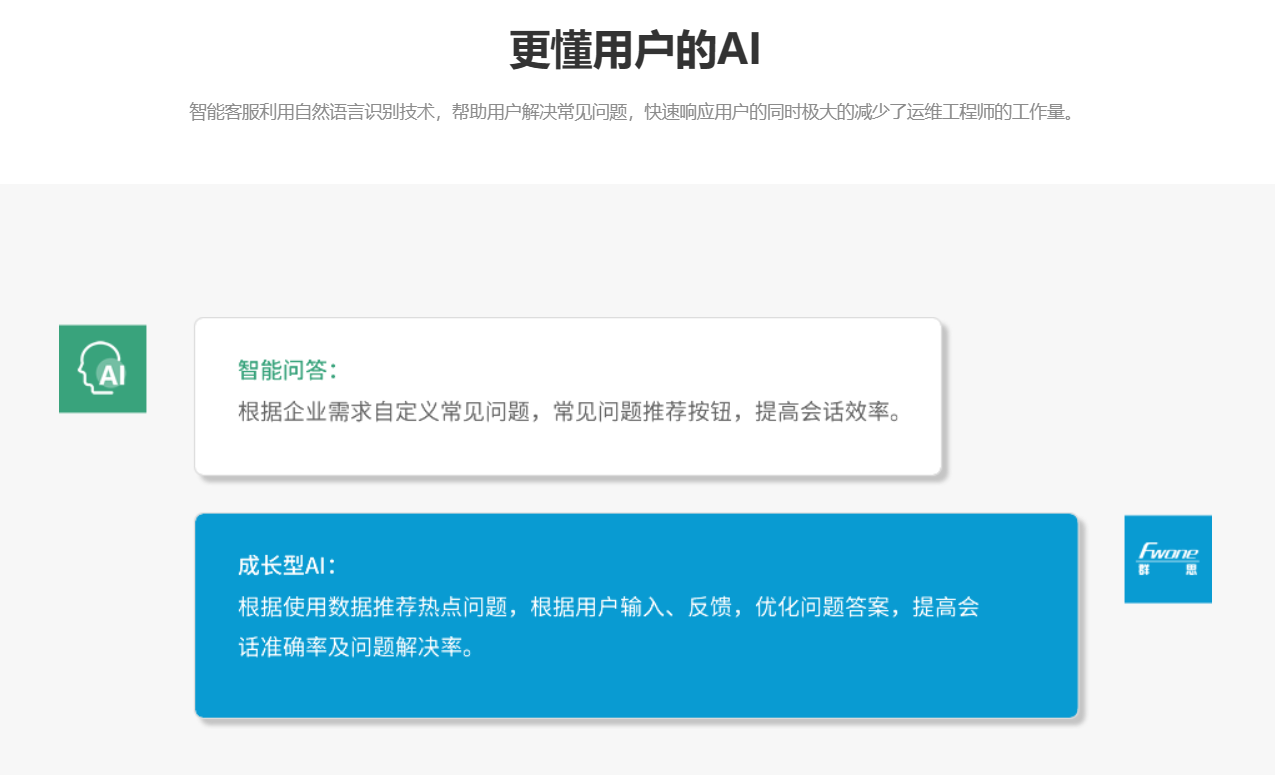
Task: Click the subtitle starting with 智能客服利用自然语言识别技术
Action: tap(632, 111)
